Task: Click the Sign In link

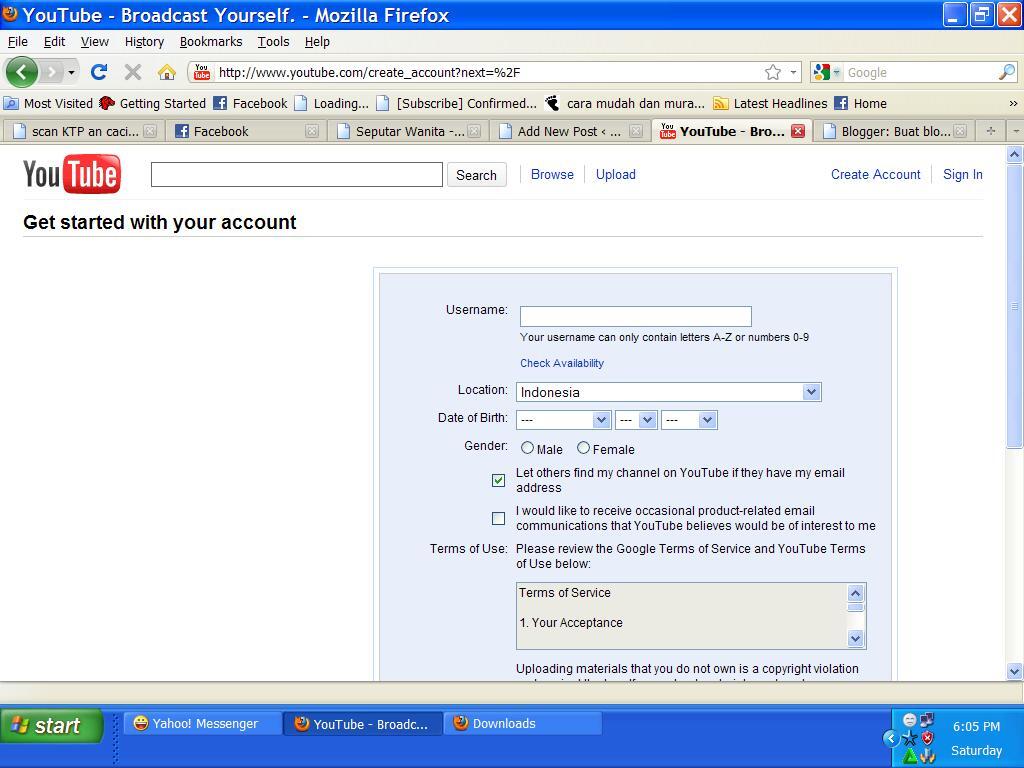Action: coord(963,174)
